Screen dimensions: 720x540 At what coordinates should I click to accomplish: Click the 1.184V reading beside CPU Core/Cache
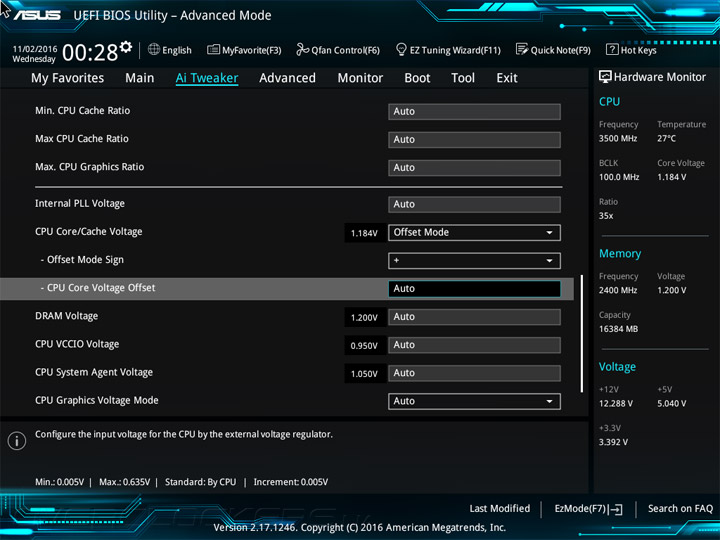(x=364, y=233)
